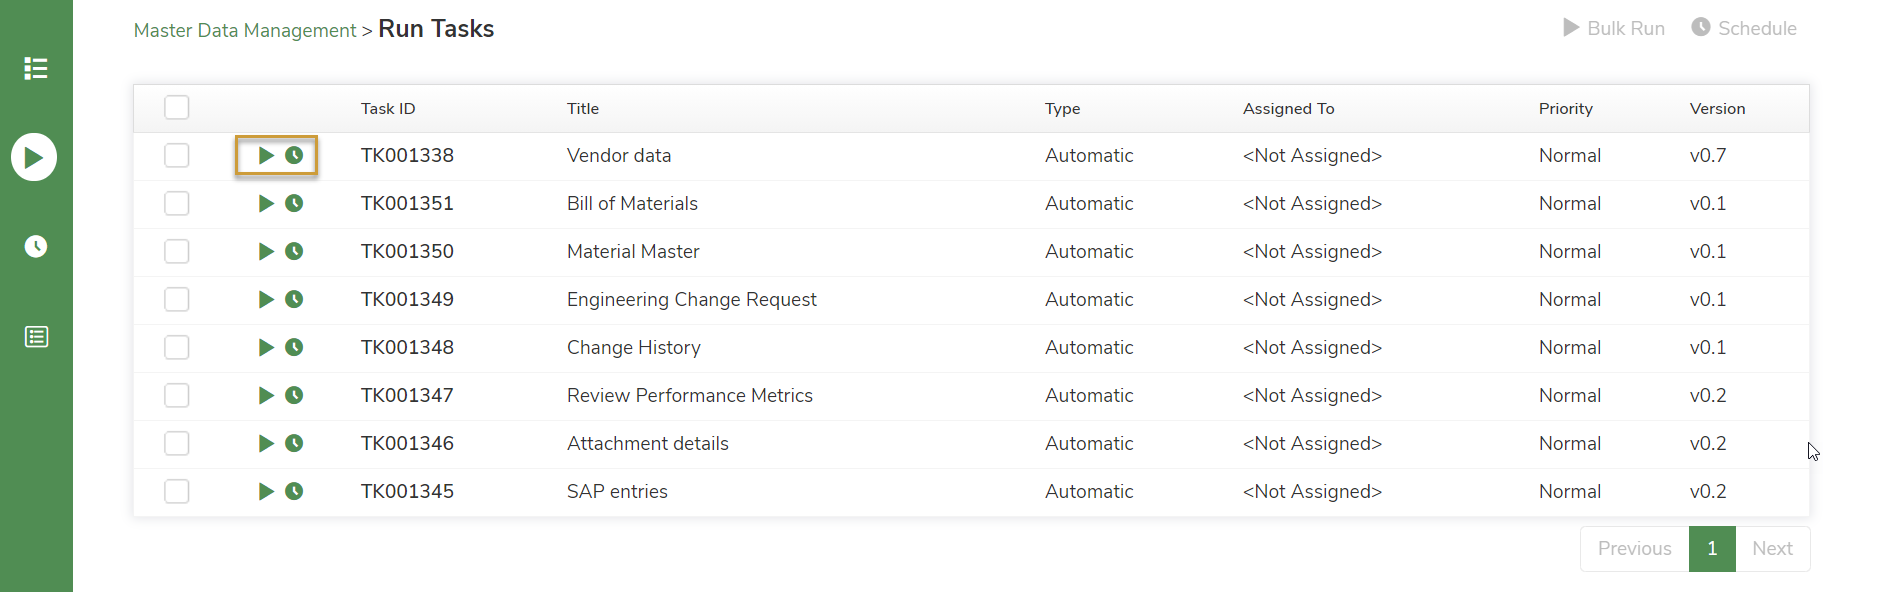
Task: Open the task list icon in sidebar
Action: point(35,68)
